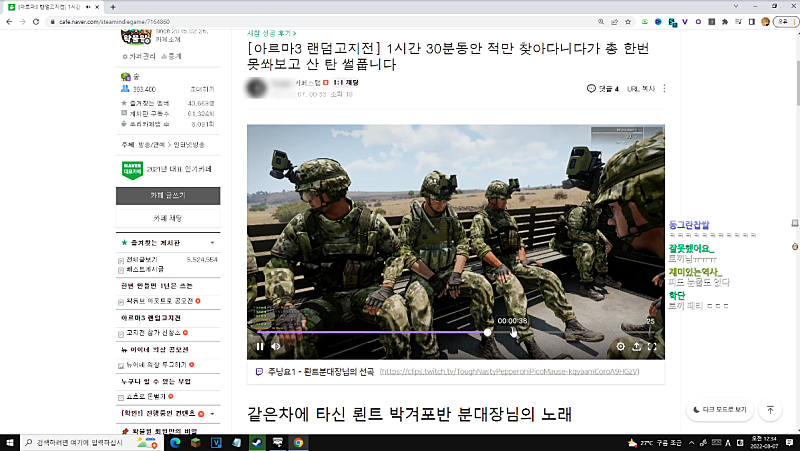Open the 유튜브 이벤트 공모전 board
This screenshot has height=451, width=800.
[160, 301]
